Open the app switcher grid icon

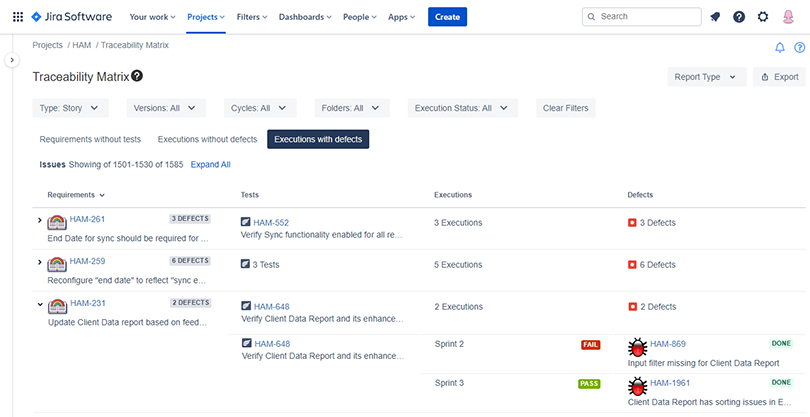point(17,17)
